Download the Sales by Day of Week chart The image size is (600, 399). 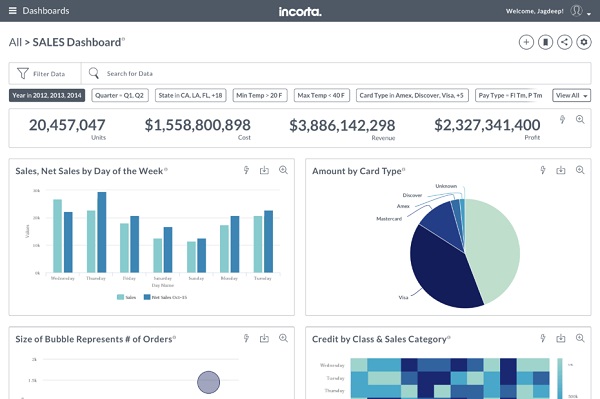[264, 170]
